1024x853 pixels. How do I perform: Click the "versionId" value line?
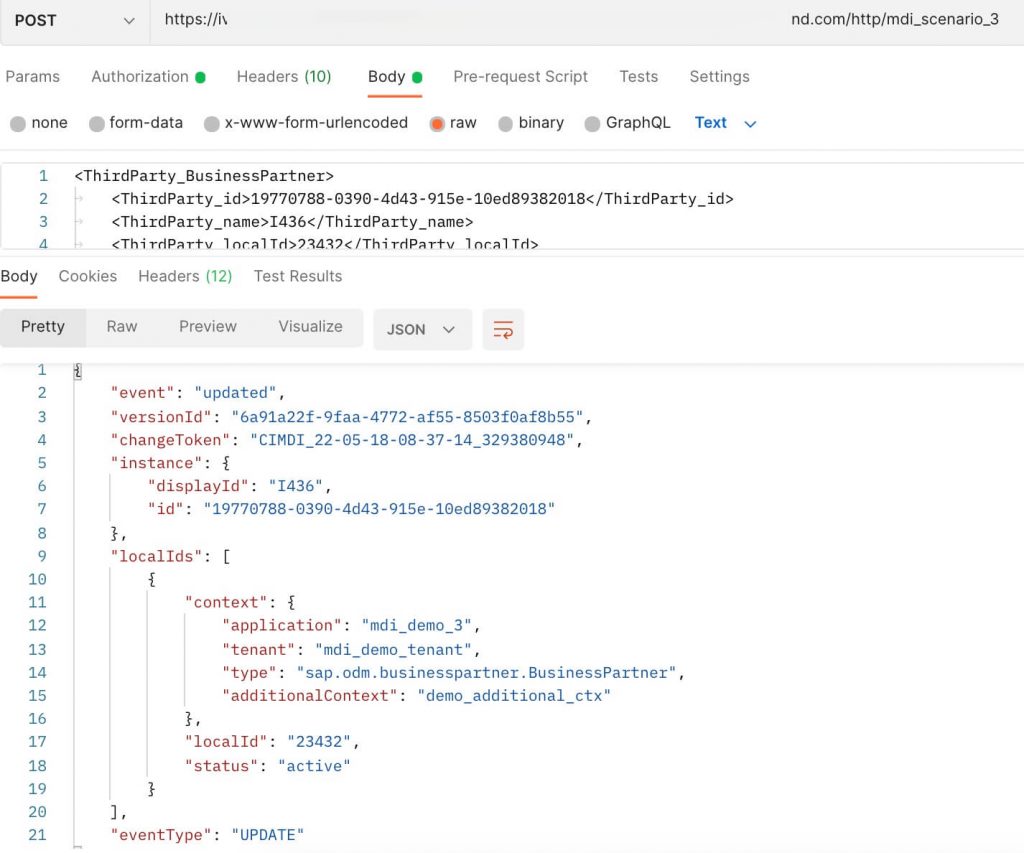[x=351, y=417]
